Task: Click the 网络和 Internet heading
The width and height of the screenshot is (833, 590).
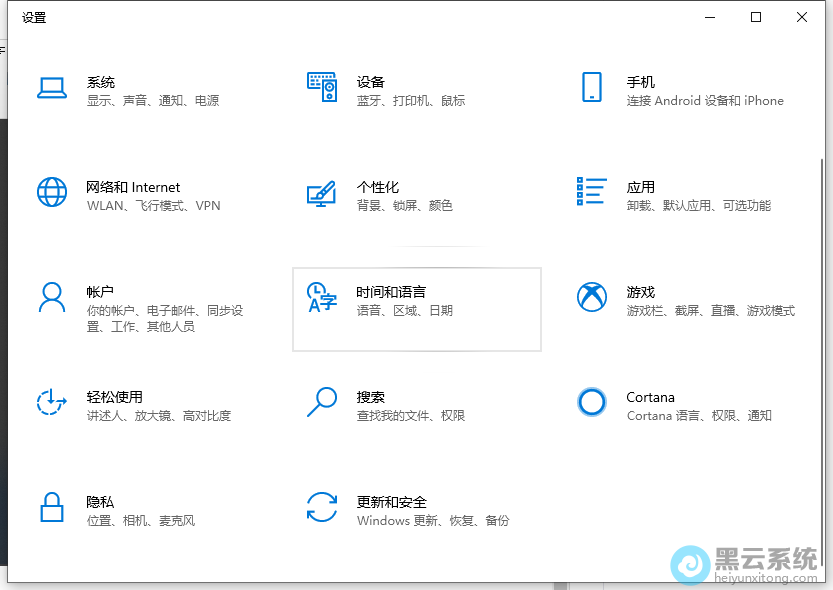Action: 133,187
